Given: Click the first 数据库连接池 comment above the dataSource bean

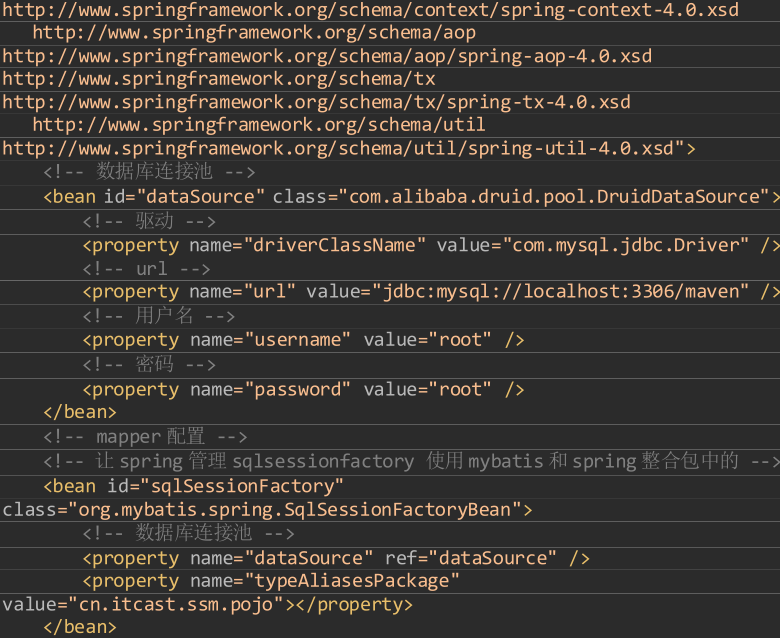Looking at the screenshot, I should click(x=149, y=172).
